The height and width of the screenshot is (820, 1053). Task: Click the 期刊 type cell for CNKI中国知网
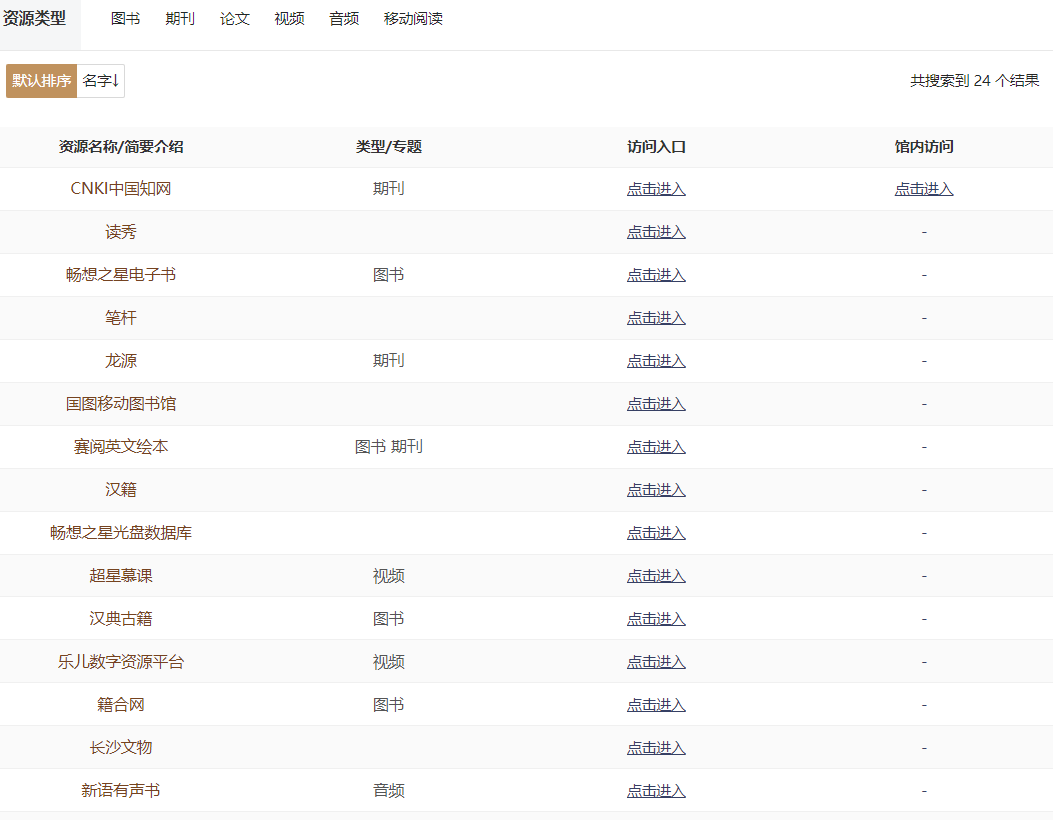point(389,189)
